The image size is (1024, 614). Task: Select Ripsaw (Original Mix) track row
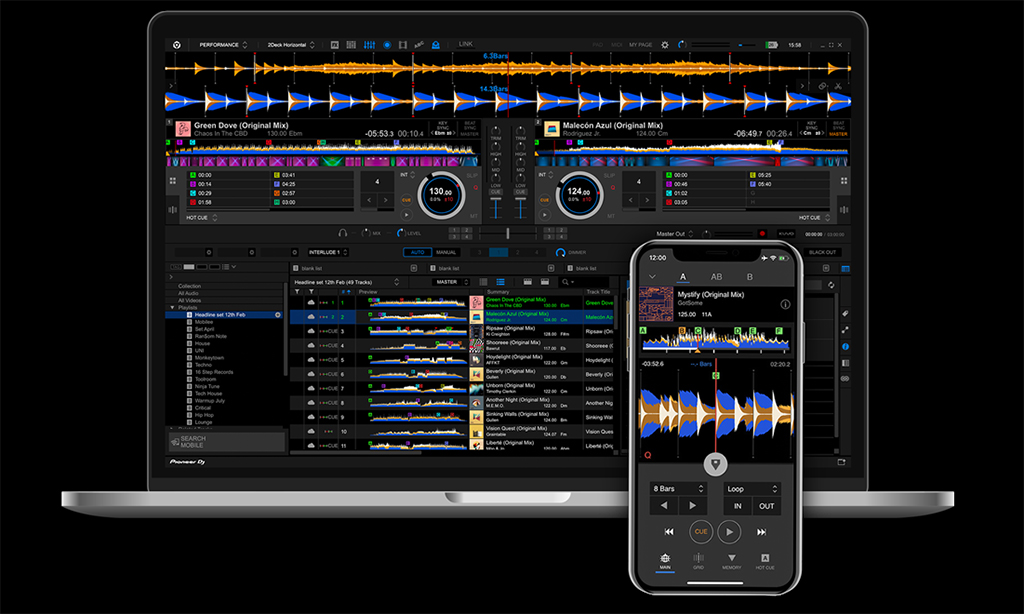click(x=452, y=331)
